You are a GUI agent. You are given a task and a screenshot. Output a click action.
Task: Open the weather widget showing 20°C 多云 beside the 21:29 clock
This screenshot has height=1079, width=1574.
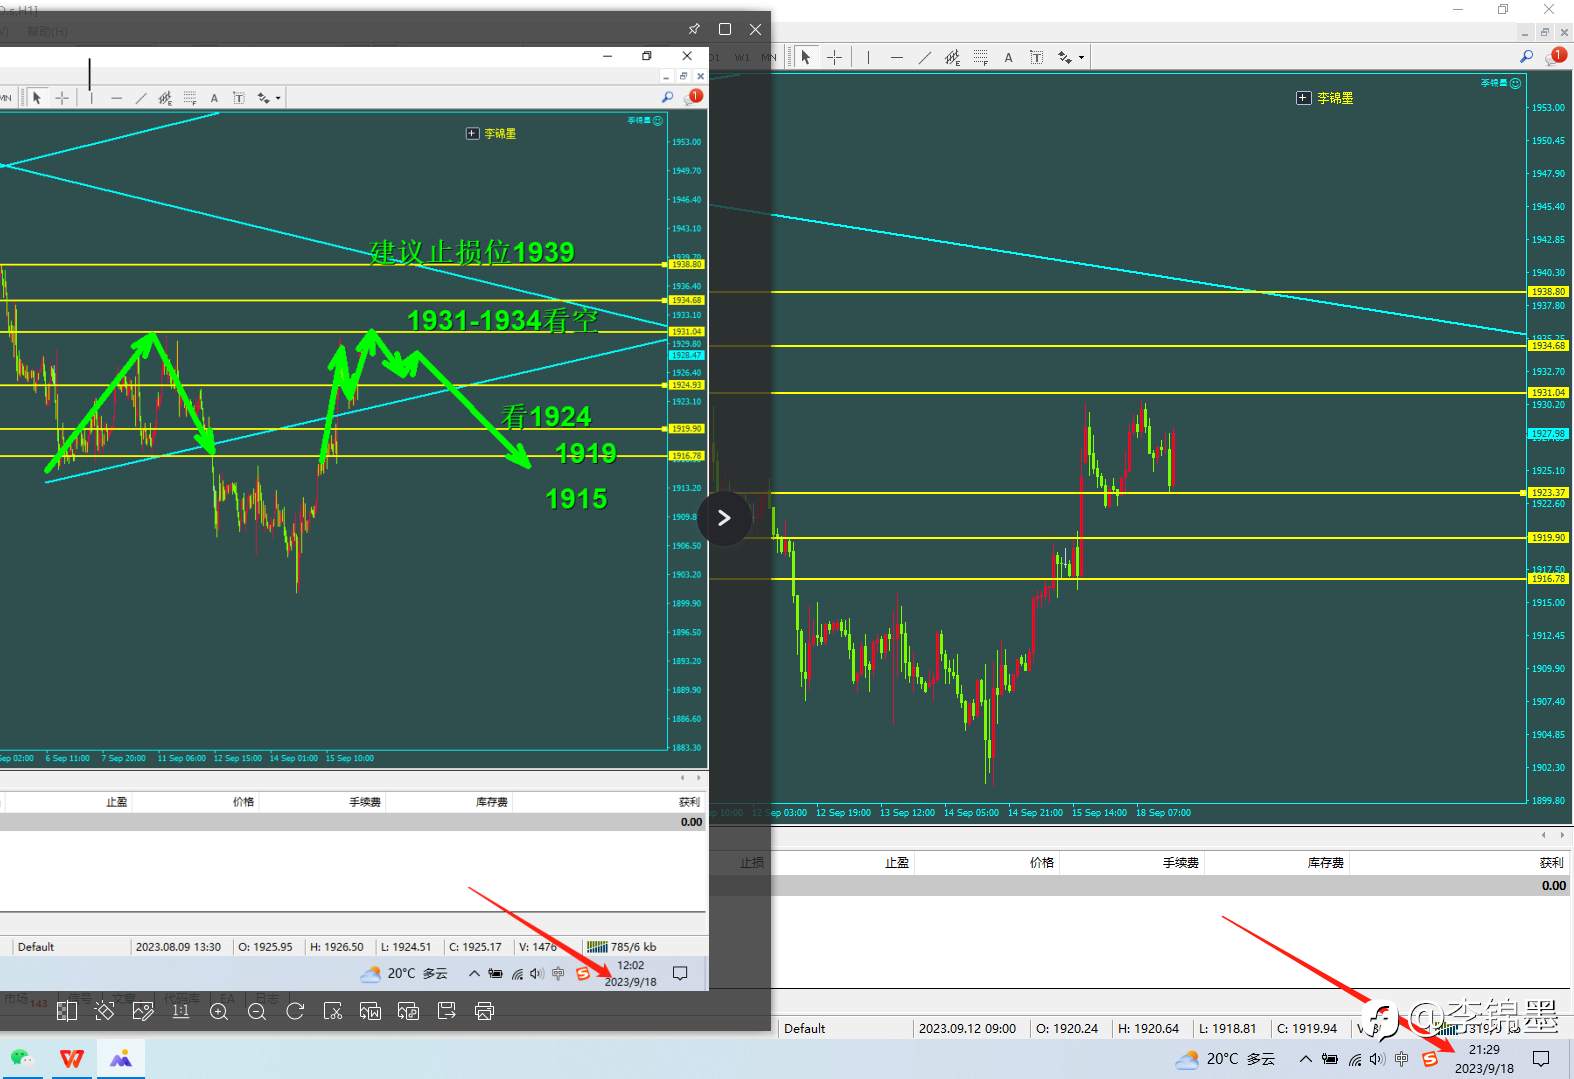pos(1226,1058)
